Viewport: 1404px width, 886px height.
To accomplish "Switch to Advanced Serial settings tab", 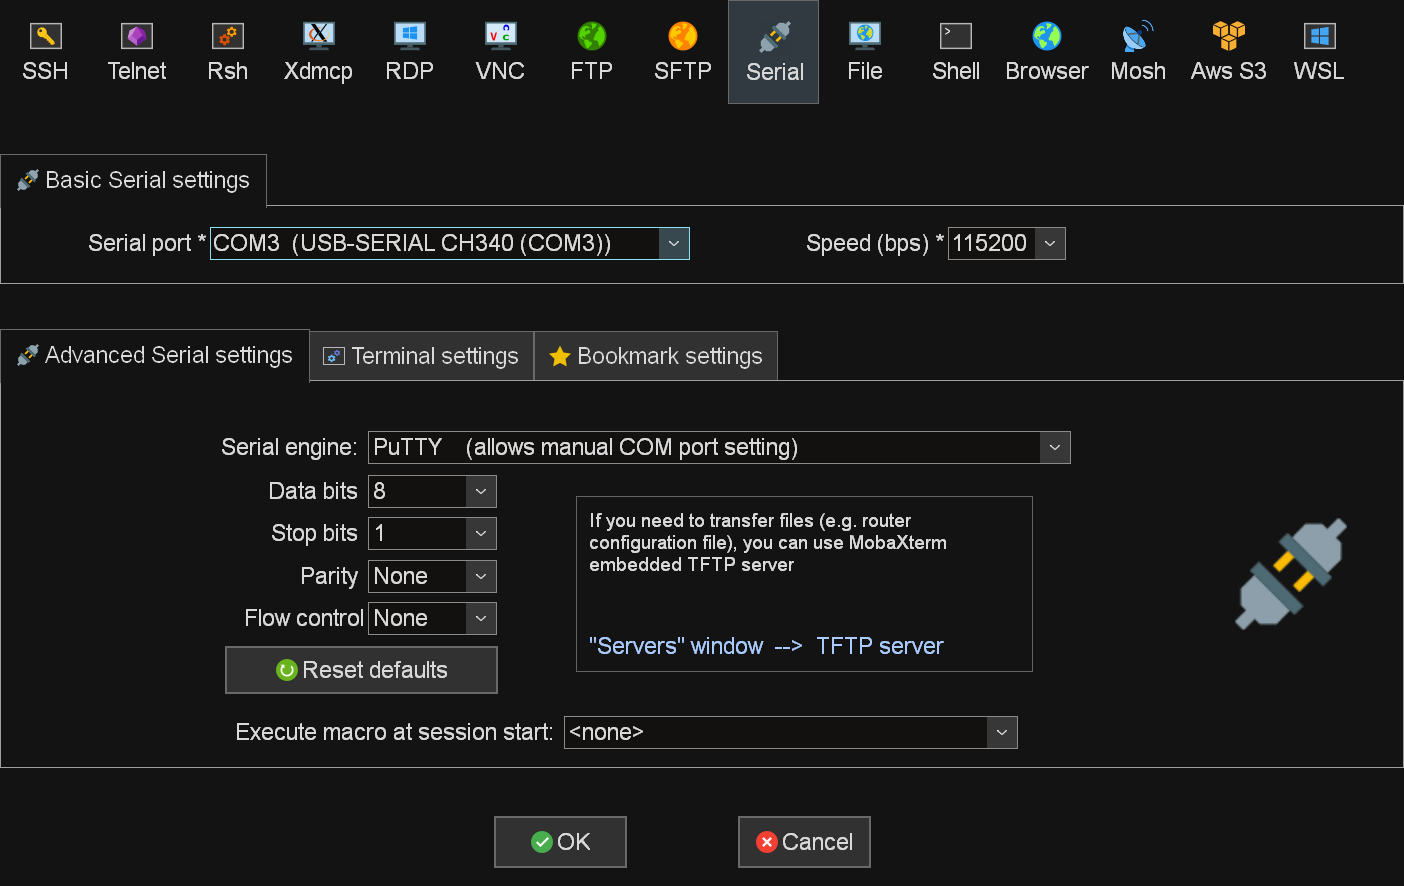I will pyautogui.click(x=155, y=355).
